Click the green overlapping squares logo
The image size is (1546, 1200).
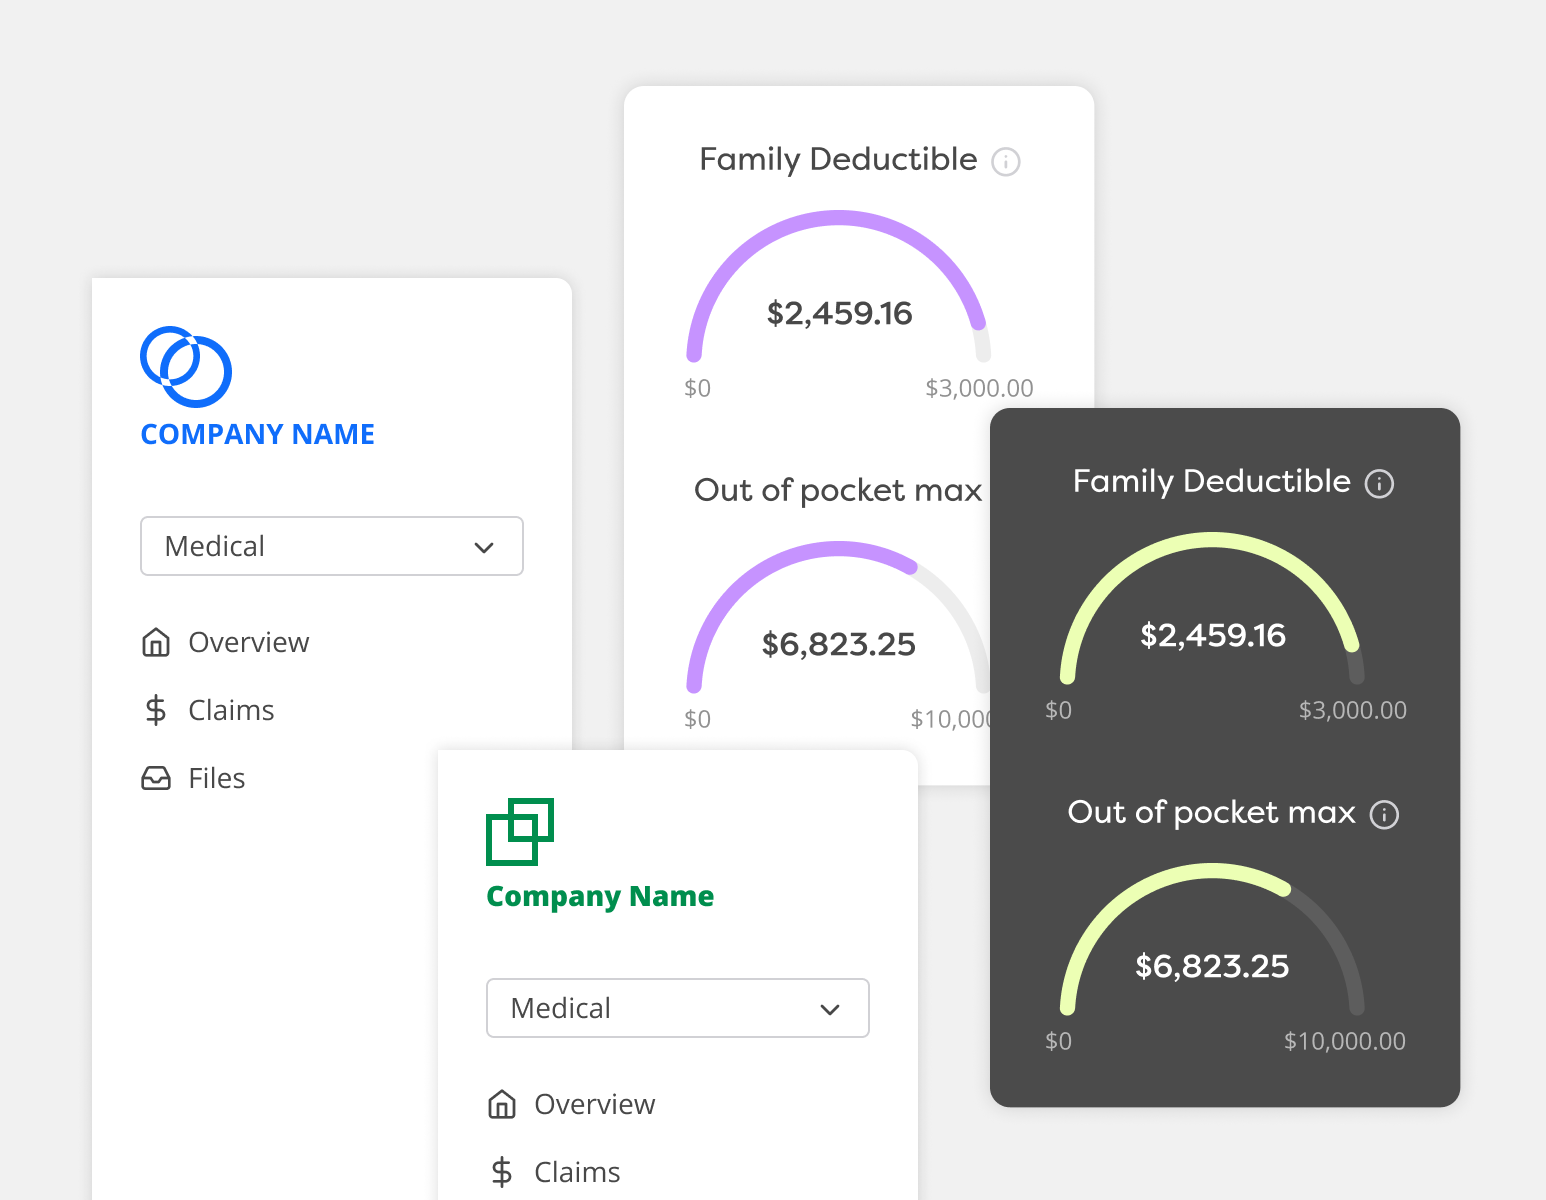click(519, 832)
